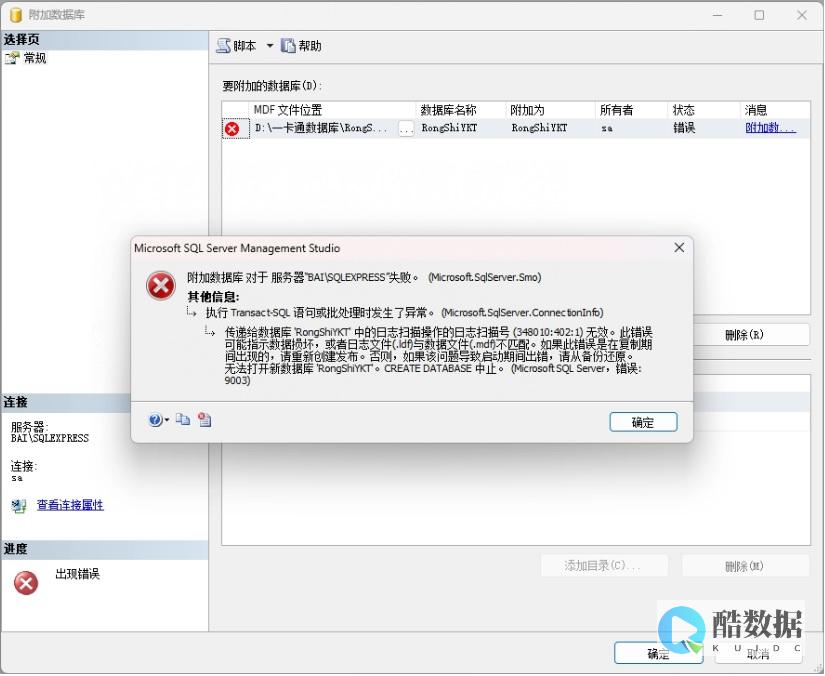Copy the error message text icon
Viewport: 825px width, 676px height.
click(183, 419)
